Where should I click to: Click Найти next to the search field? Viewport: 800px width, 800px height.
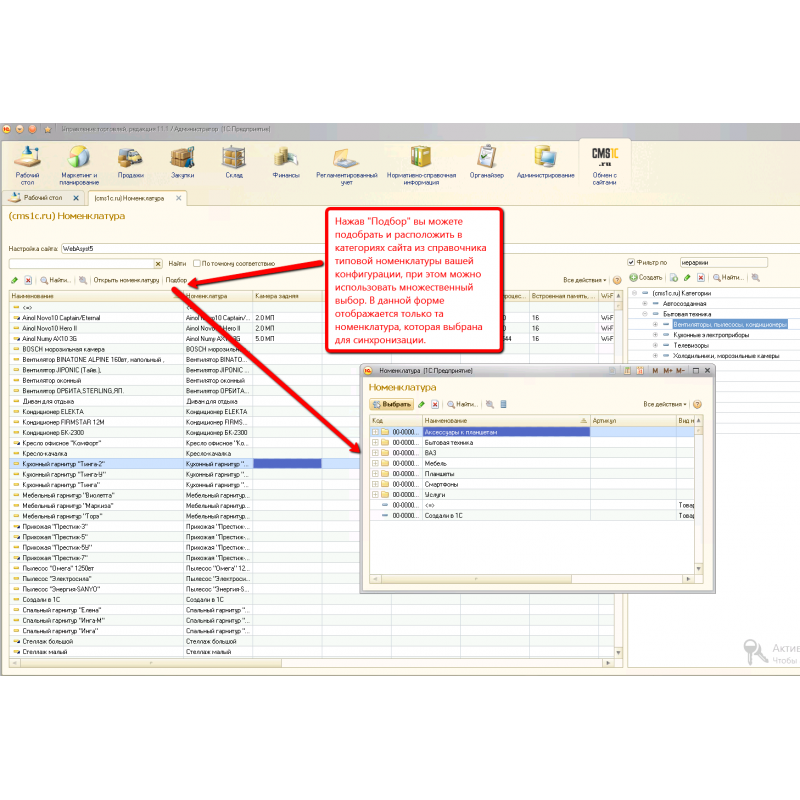click(177, 264)
